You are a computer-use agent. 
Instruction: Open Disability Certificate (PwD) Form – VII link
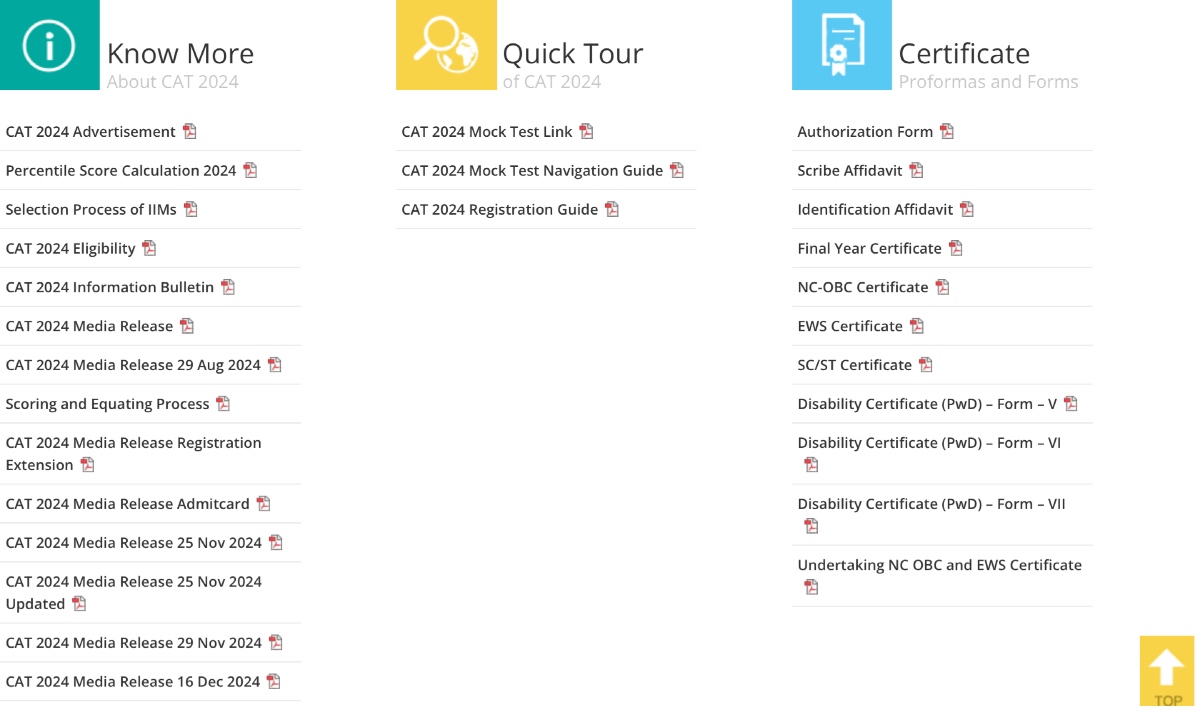tap(931, 505)
